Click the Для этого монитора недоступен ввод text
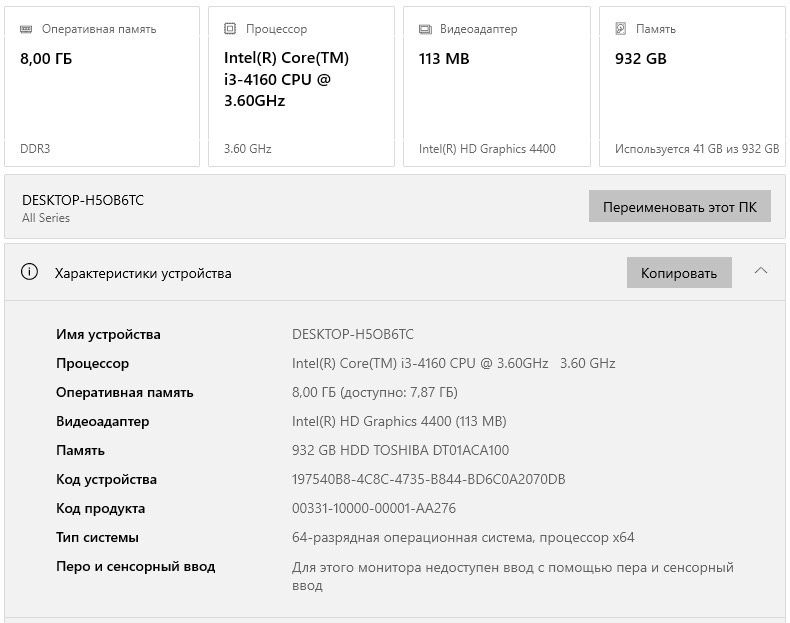 click(512, 576)
